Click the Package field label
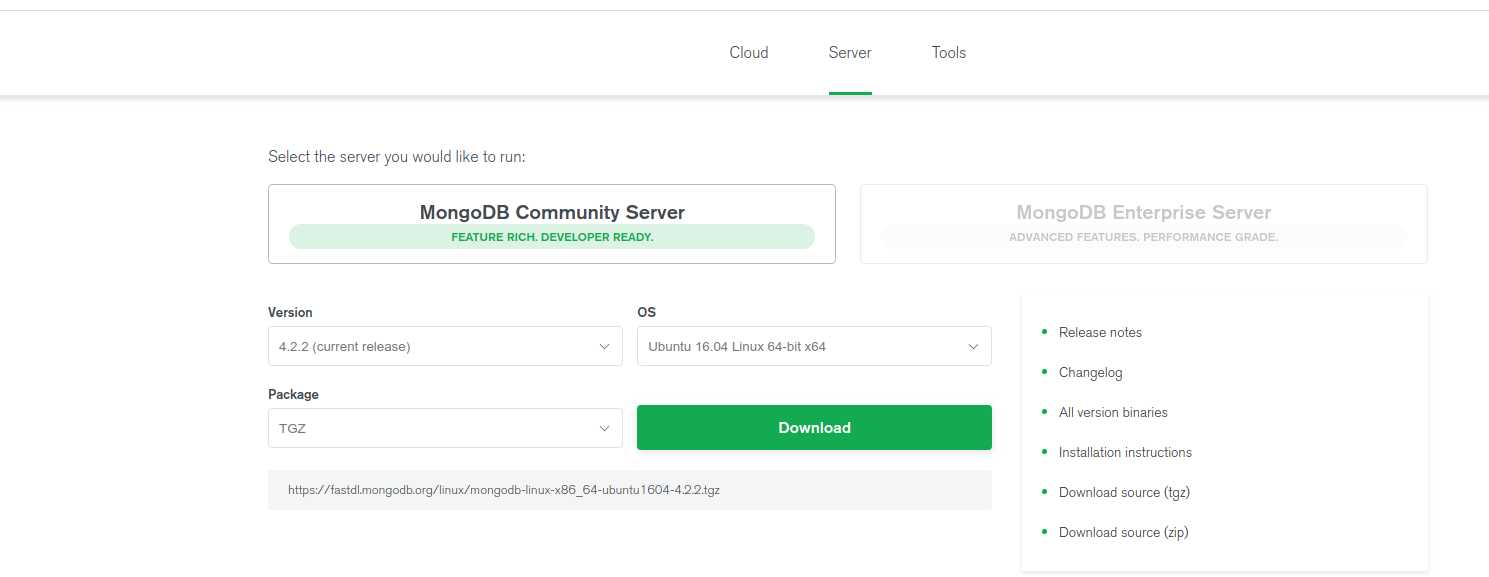Viewport: 1489px width, 577px height. tap(293, 394)
